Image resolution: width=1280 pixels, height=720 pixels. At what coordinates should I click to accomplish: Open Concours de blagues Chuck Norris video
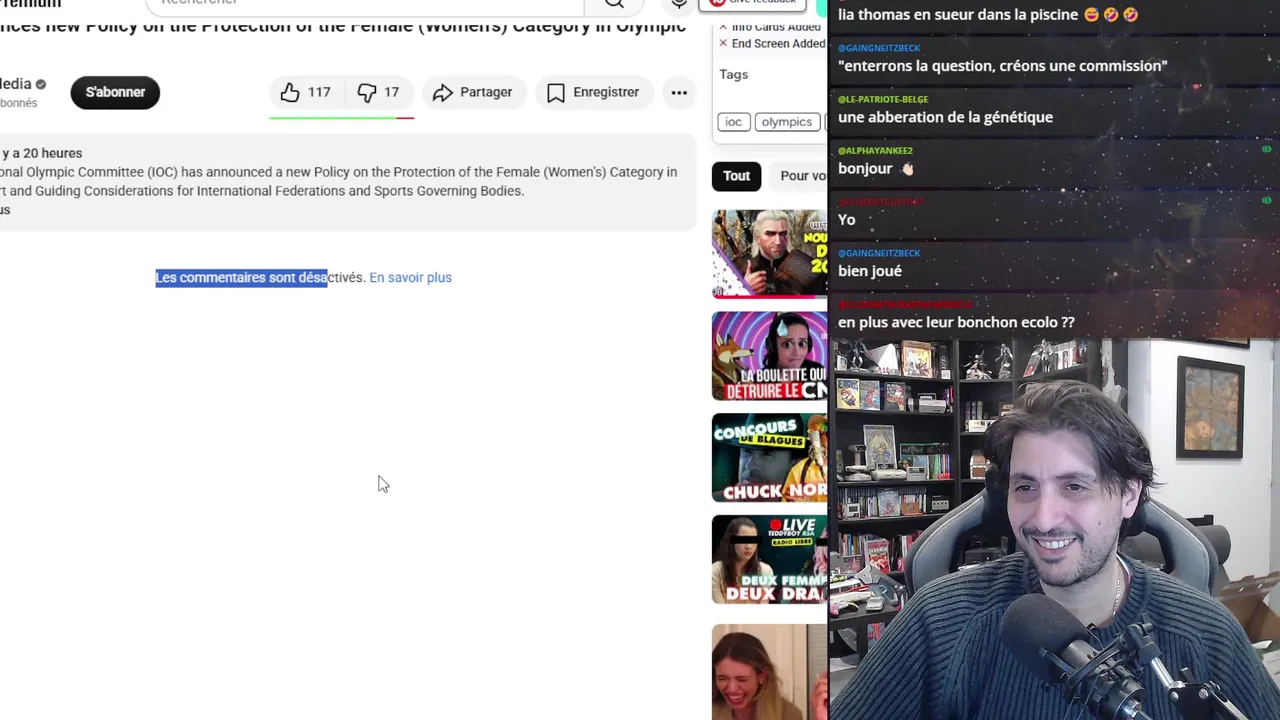[769, 458]
